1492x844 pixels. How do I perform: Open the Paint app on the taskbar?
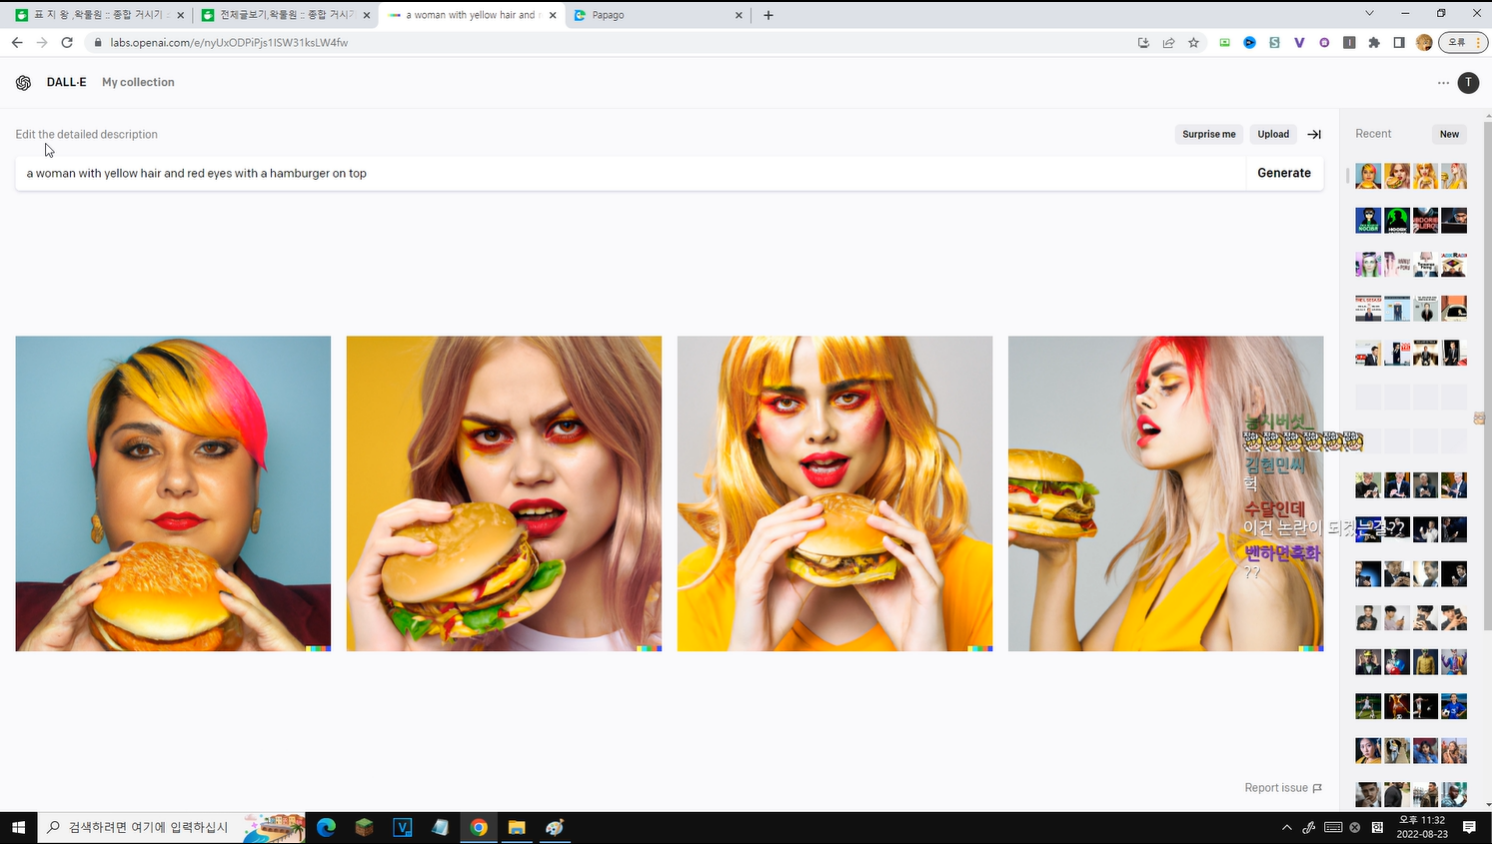click(554, 827)
